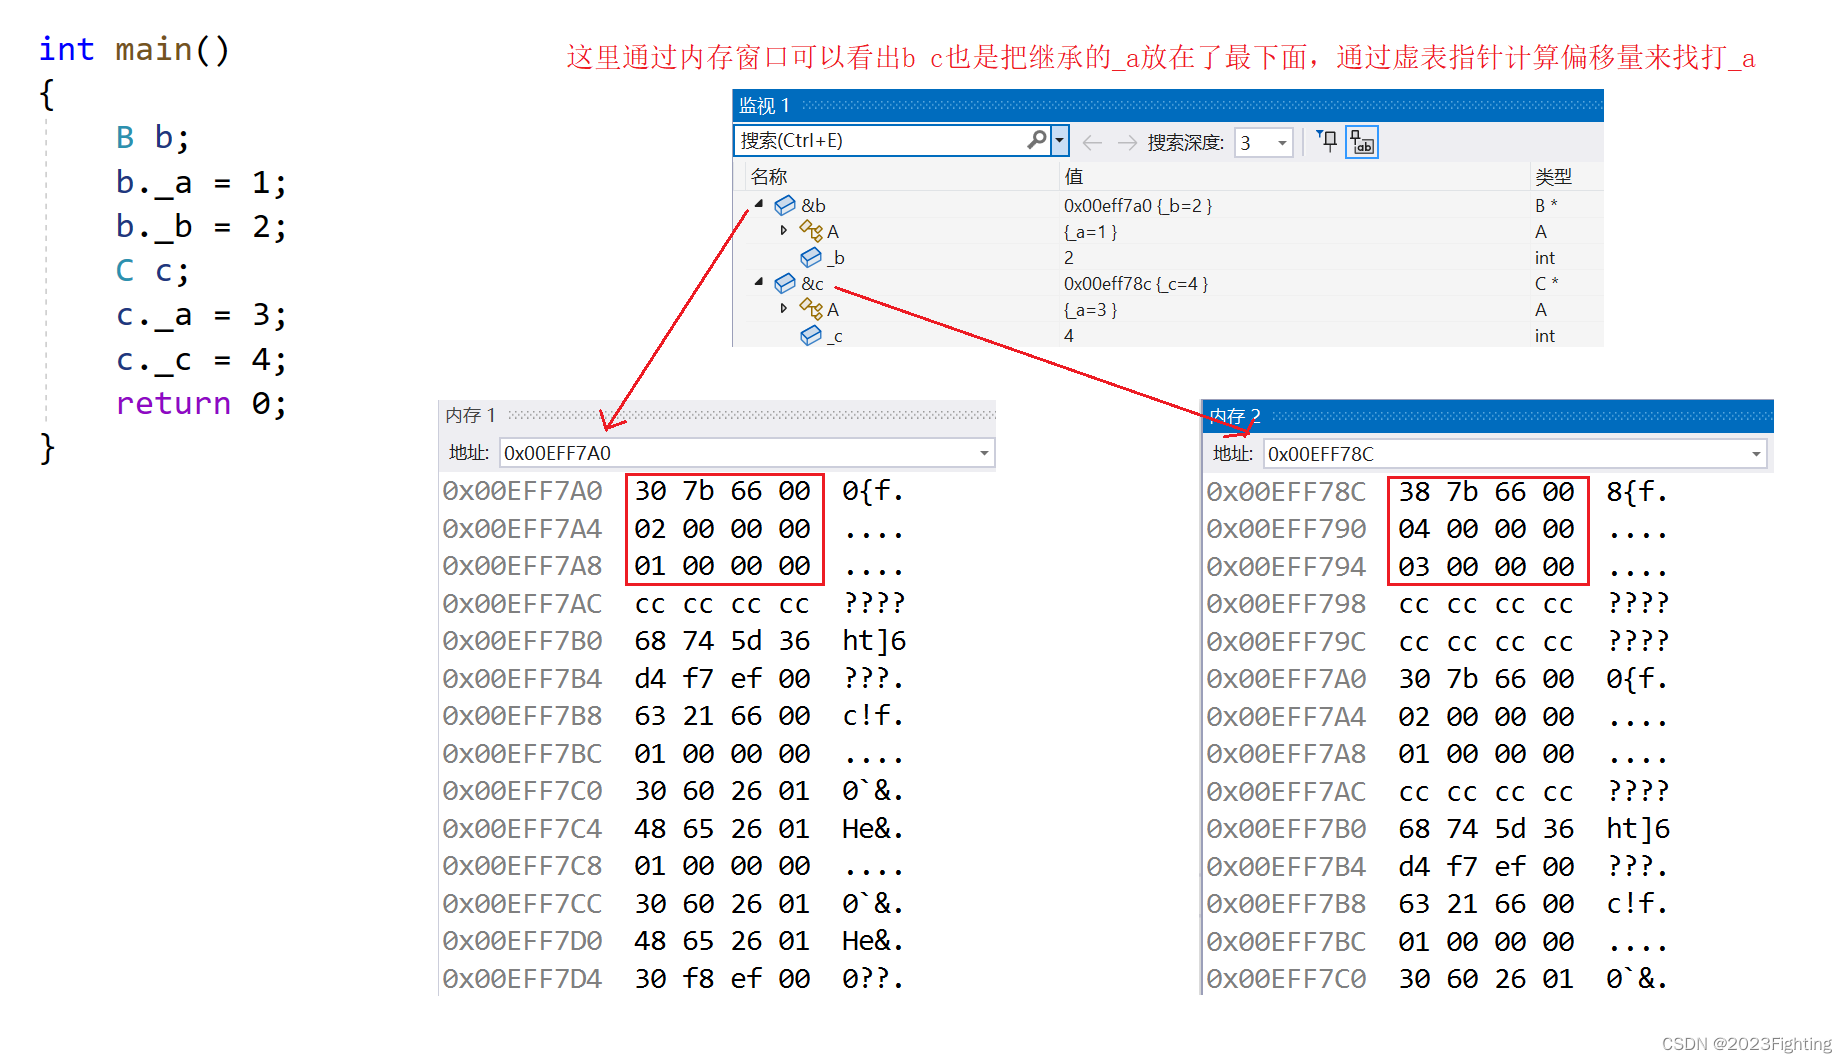
Task: Click code line 'c._a = 3;'
Action: click(201, 315)
